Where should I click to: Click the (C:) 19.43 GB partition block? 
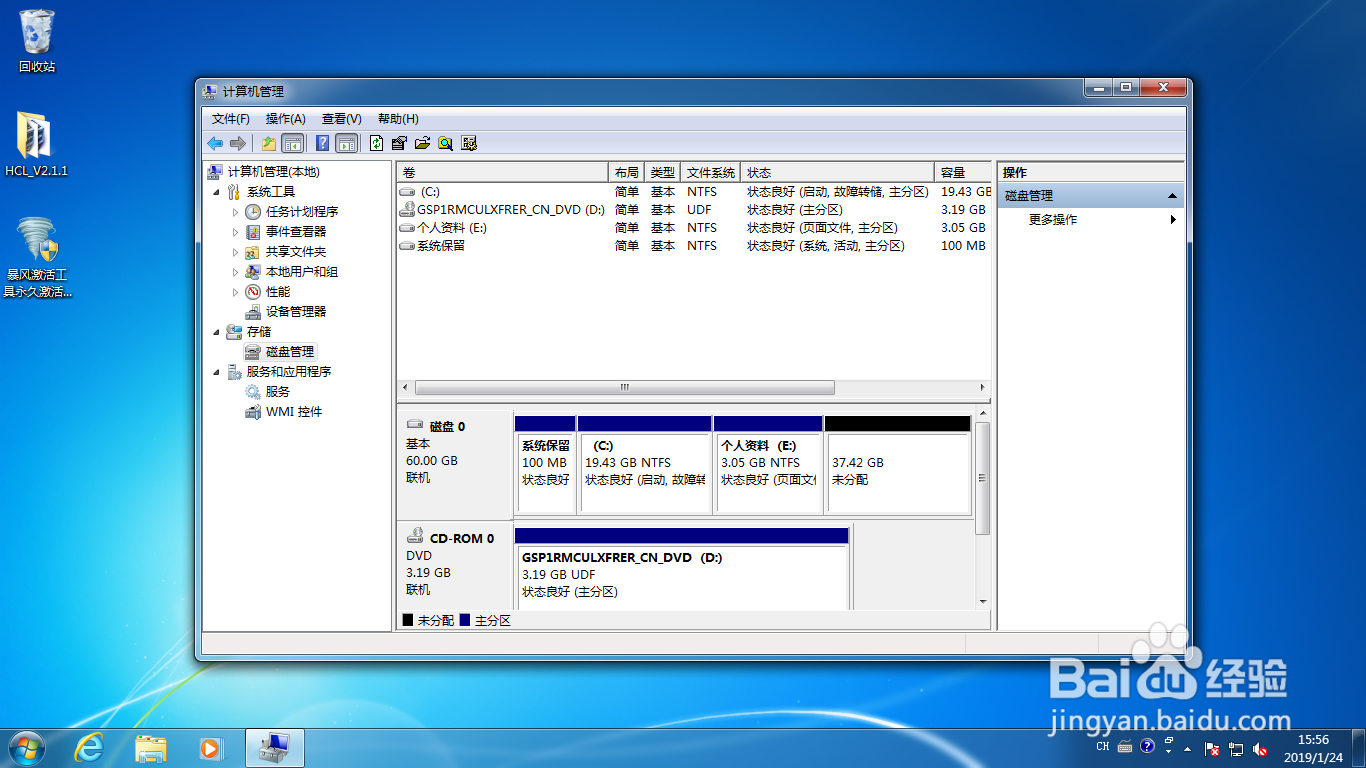click(x=644, y=465)
